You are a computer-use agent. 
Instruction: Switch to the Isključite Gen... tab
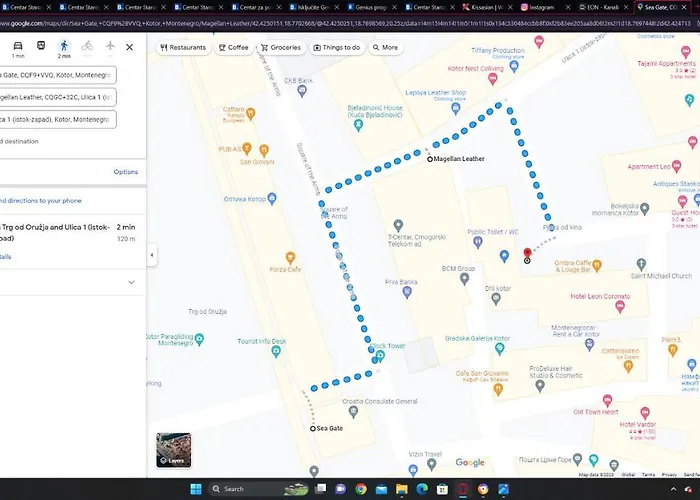[x=315, y=7]
